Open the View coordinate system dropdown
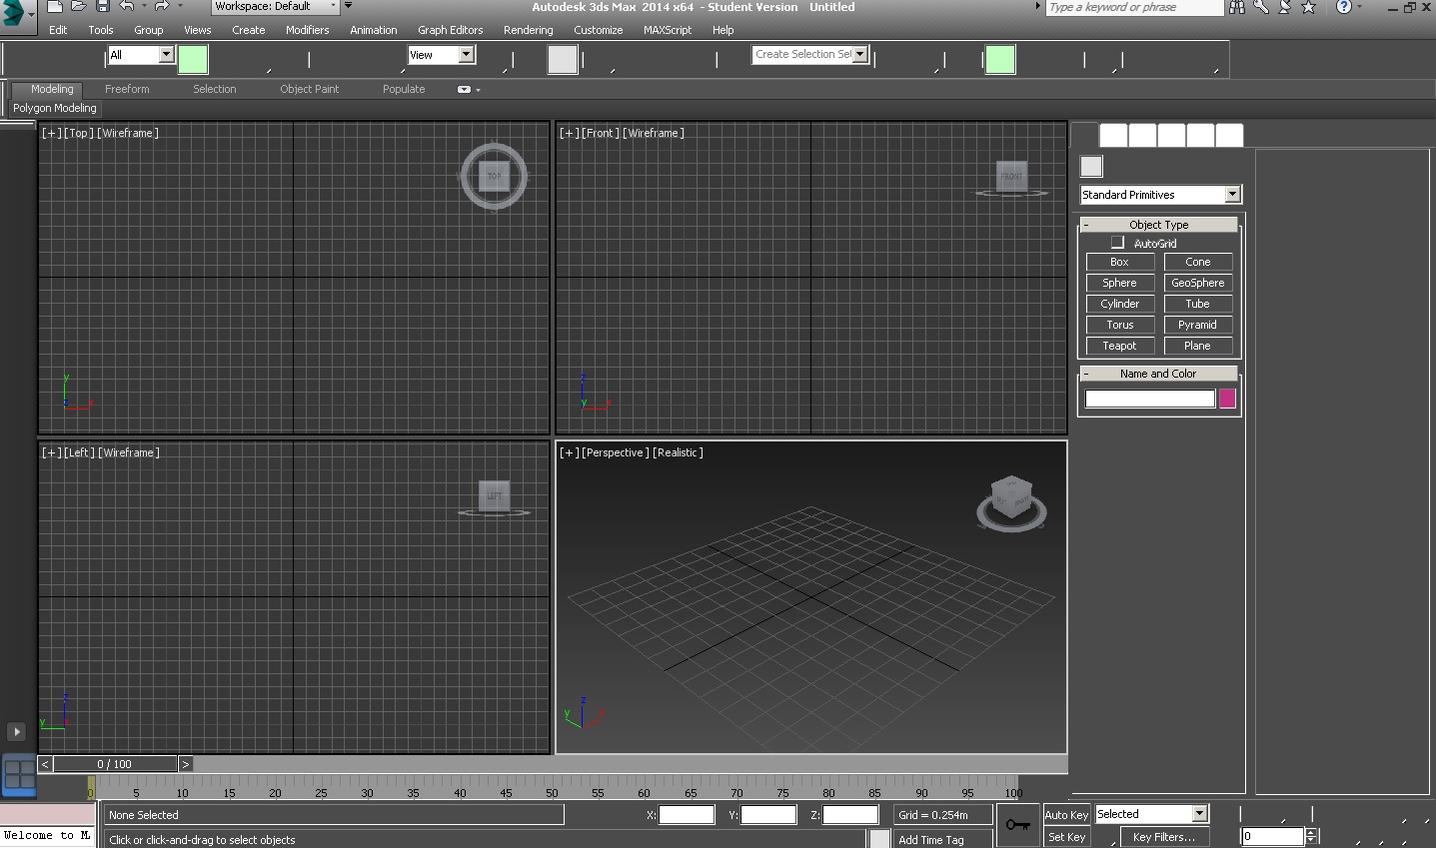This screenshot has width=1436, height=848. [x=441, y=55]
